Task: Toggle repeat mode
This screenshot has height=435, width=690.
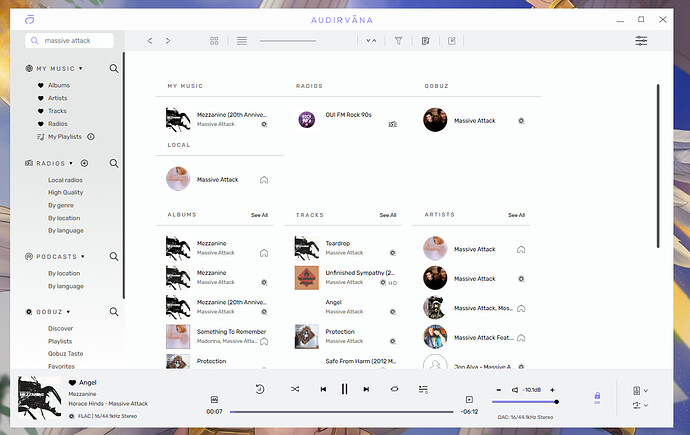Action: 394,389
